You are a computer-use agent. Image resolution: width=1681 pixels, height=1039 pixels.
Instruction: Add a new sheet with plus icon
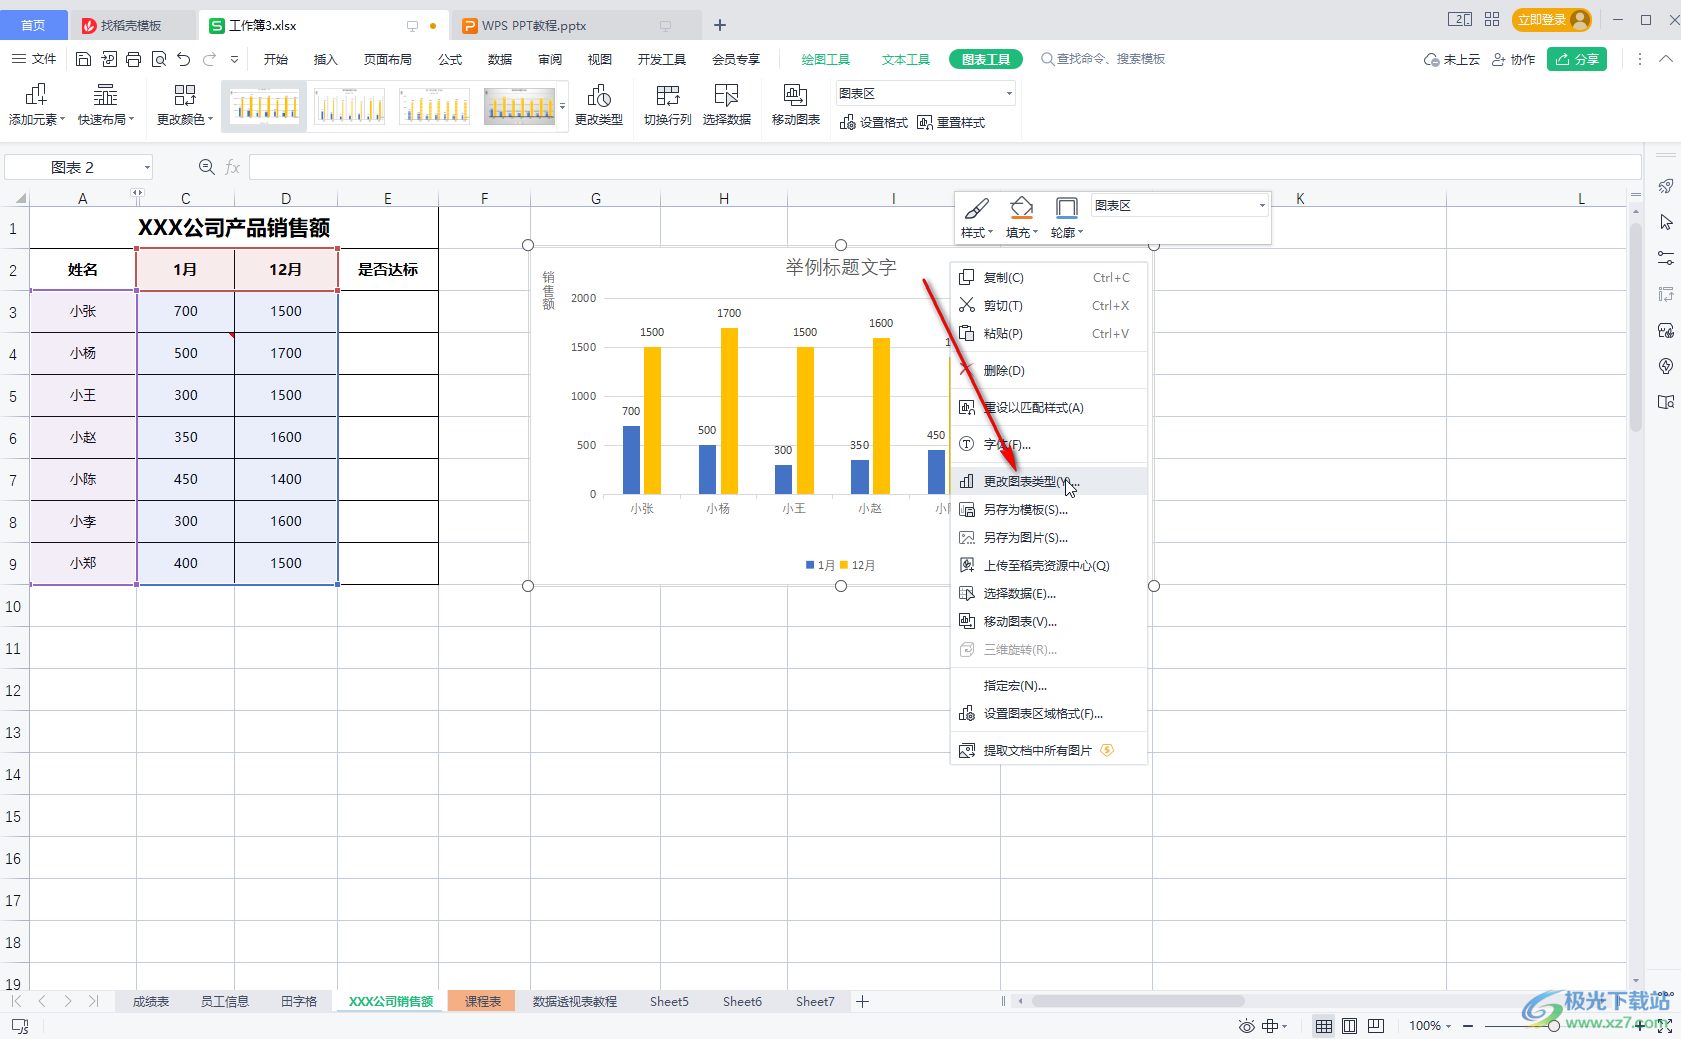[x=862, y=1001]
